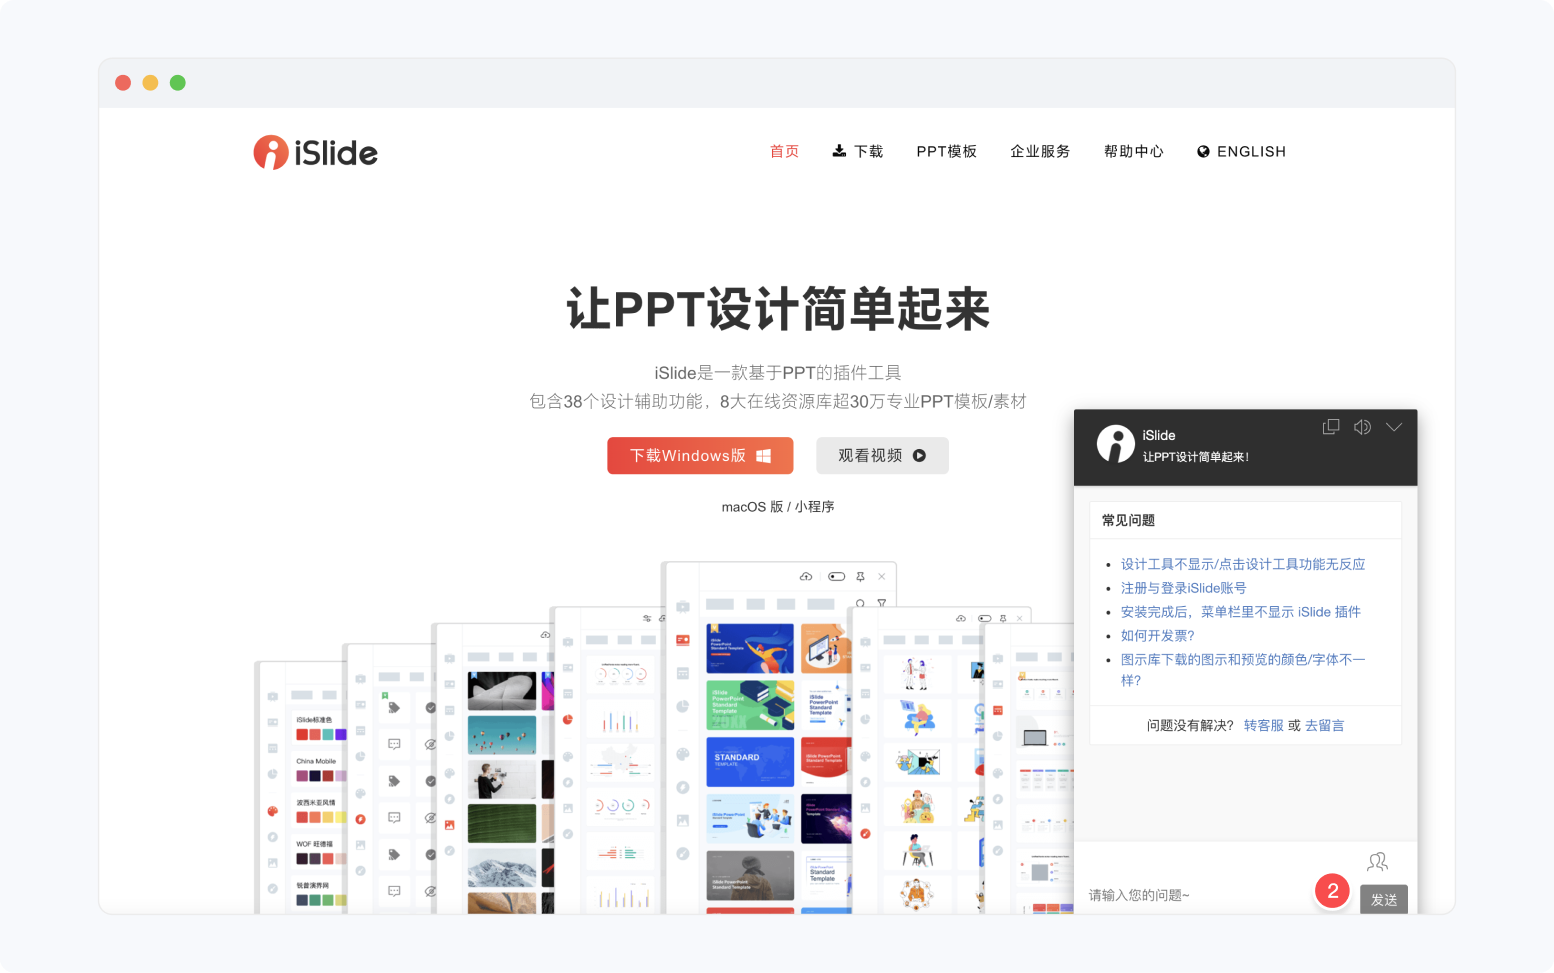Open the 下载 download menu item
This screenshot has height=973, width=1554.
(x=858, y=152)
